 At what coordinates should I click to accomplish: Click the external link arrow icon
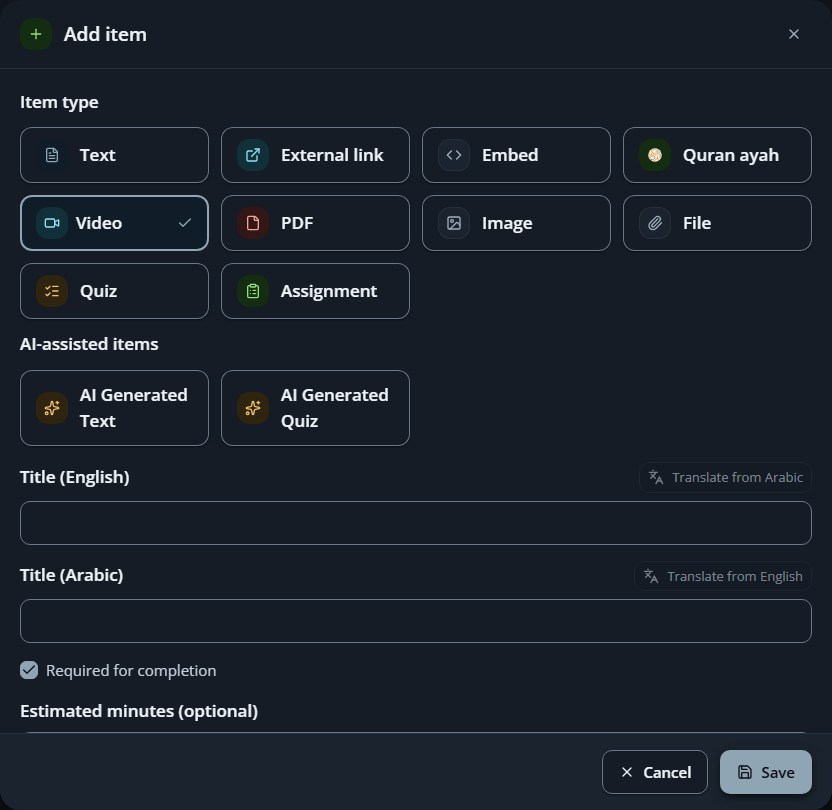[253, 155]
